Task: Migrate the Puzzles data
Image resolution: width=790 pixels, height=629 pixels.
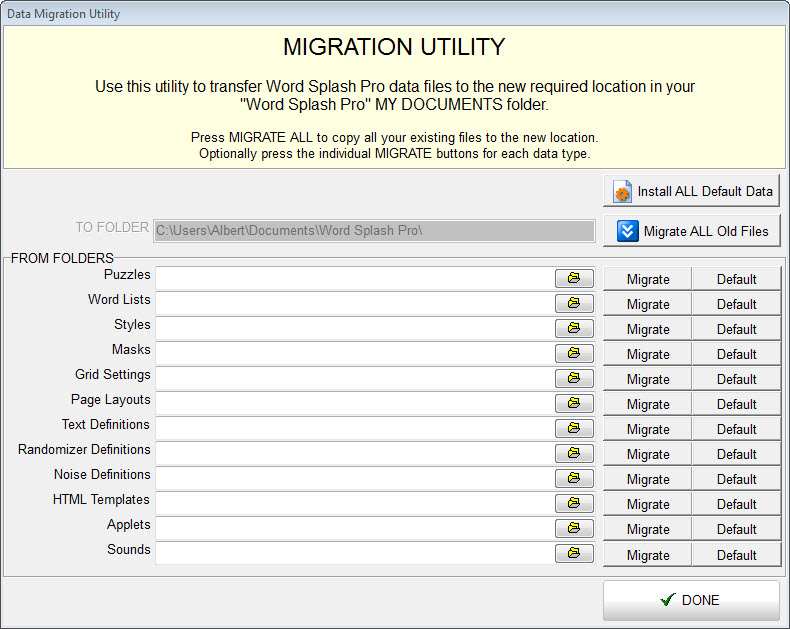Action: tap(647, 279)
